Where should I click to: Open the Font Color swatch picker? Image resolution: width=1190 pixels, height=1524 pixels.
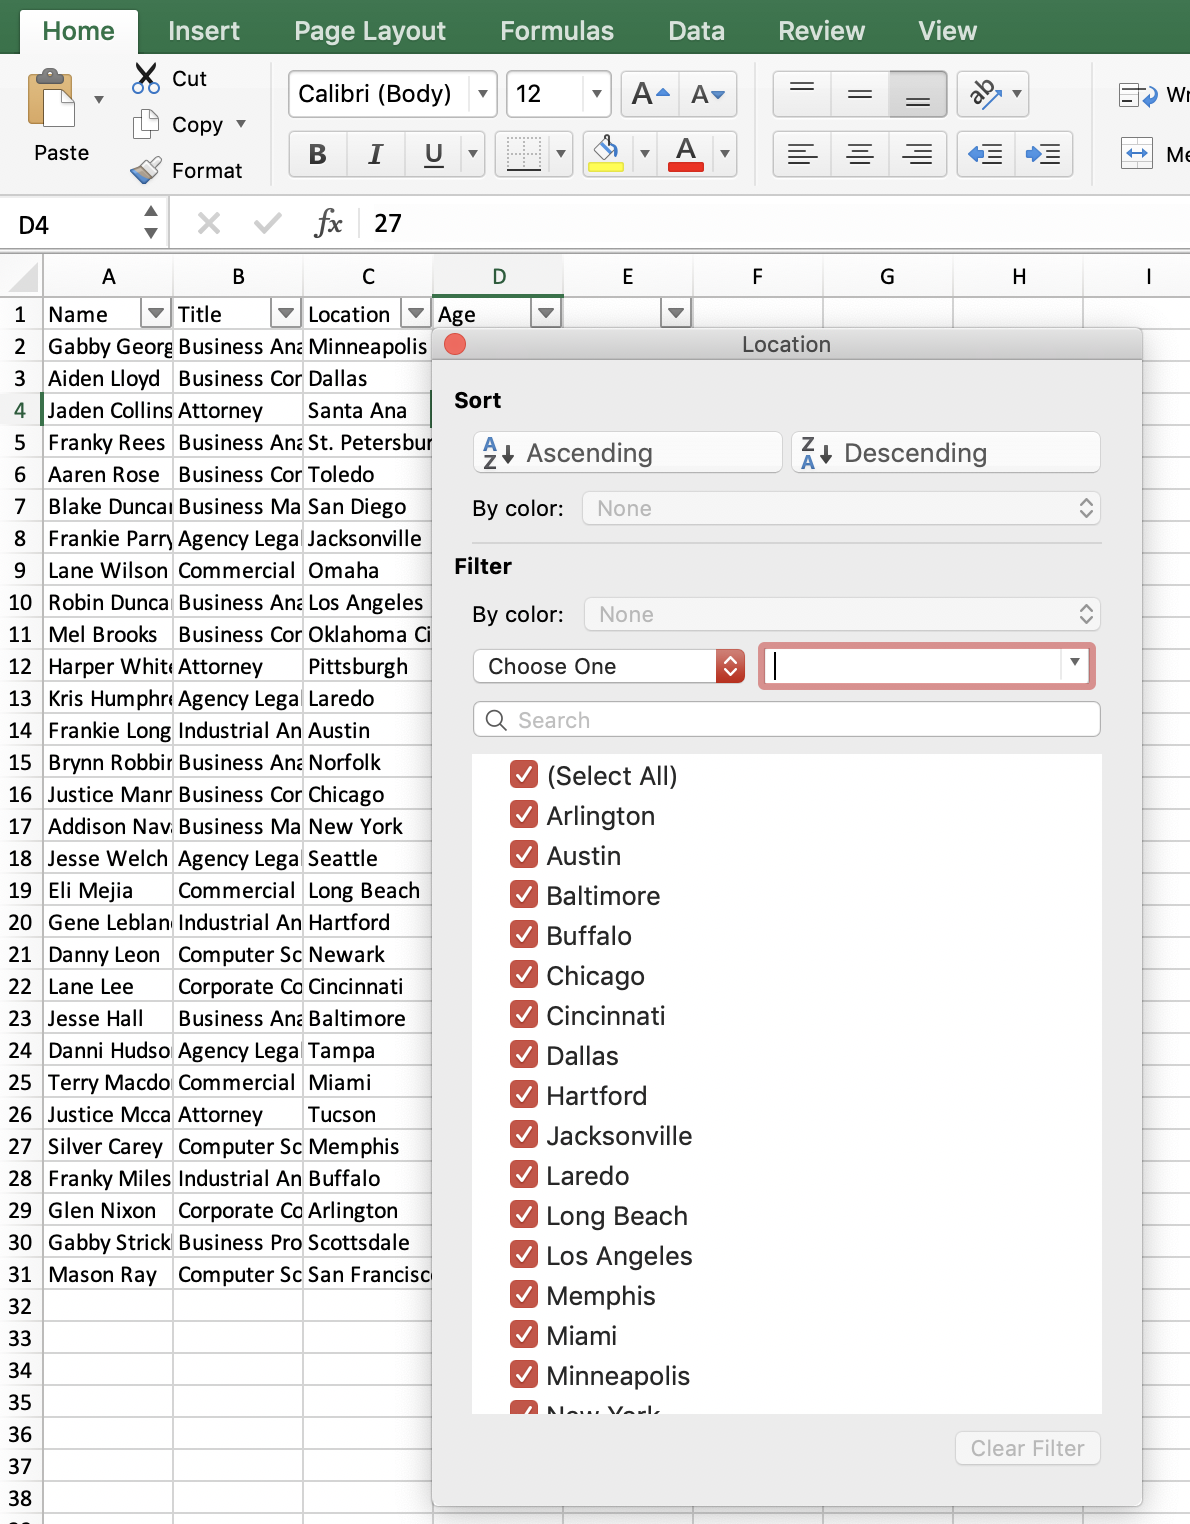723,154
